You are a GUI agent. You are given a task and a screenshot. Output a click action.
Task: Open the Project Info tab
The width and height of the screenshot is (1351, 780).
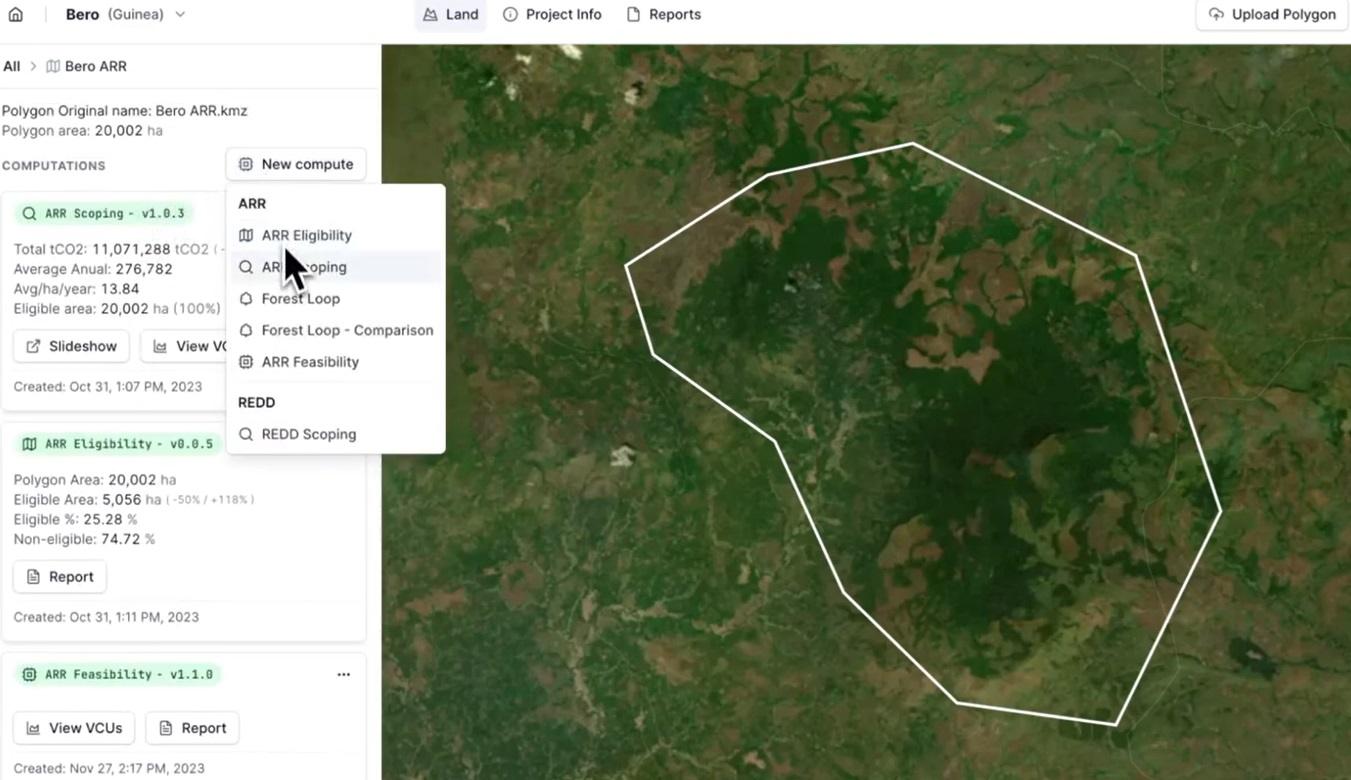click(552, 14)
